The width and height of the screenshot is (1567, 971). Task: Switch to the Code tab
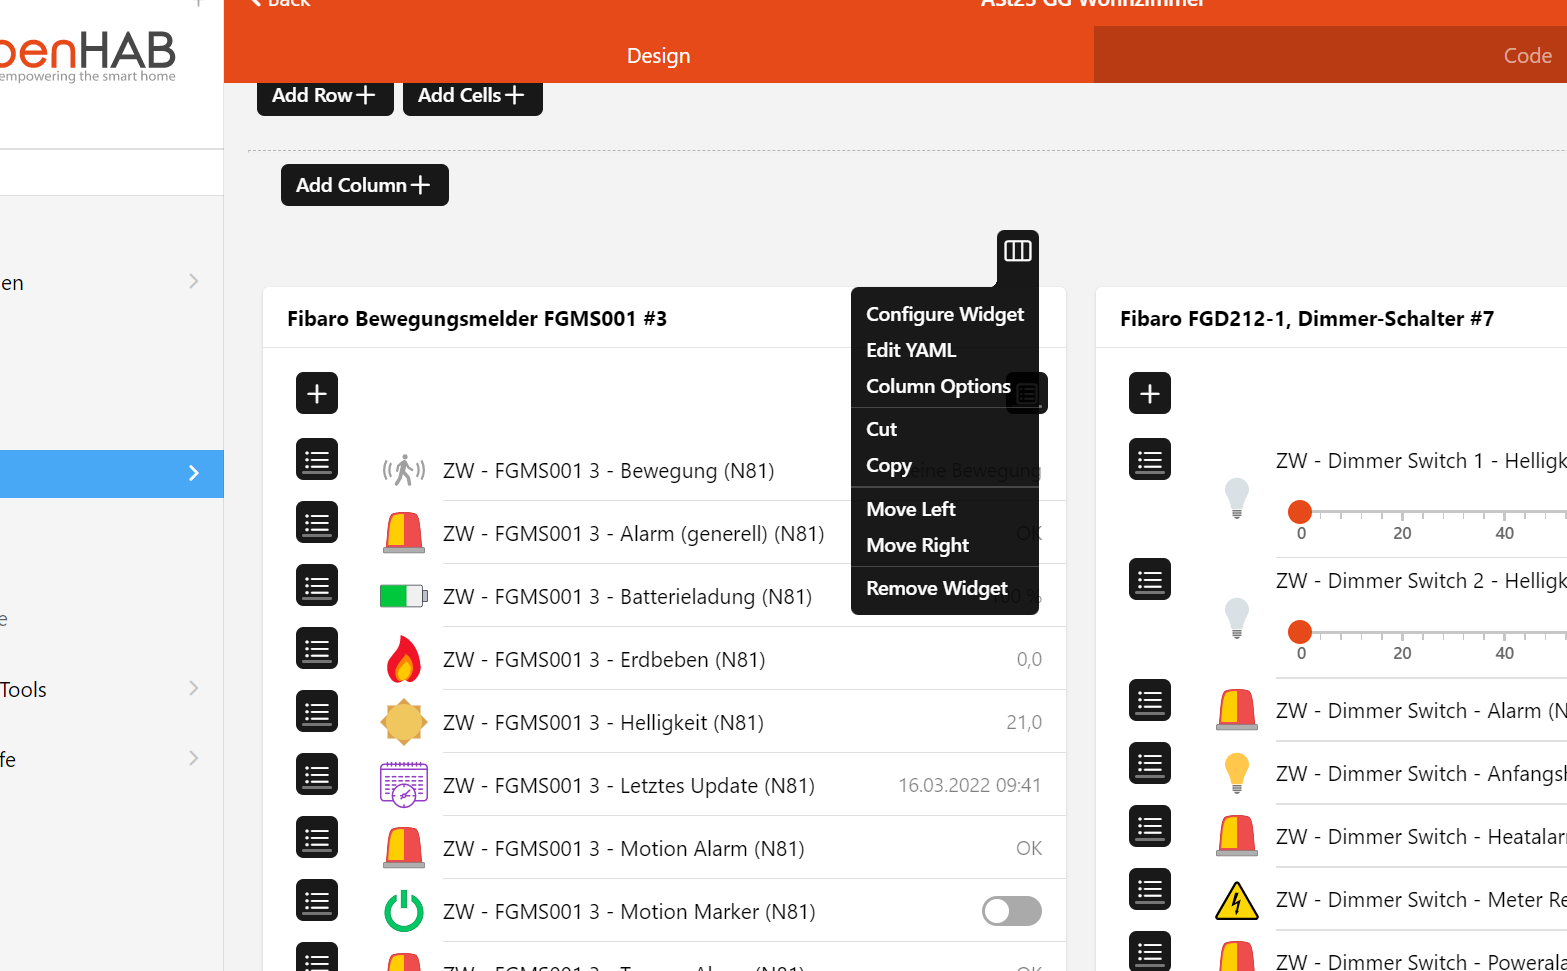click(1528, 56)
